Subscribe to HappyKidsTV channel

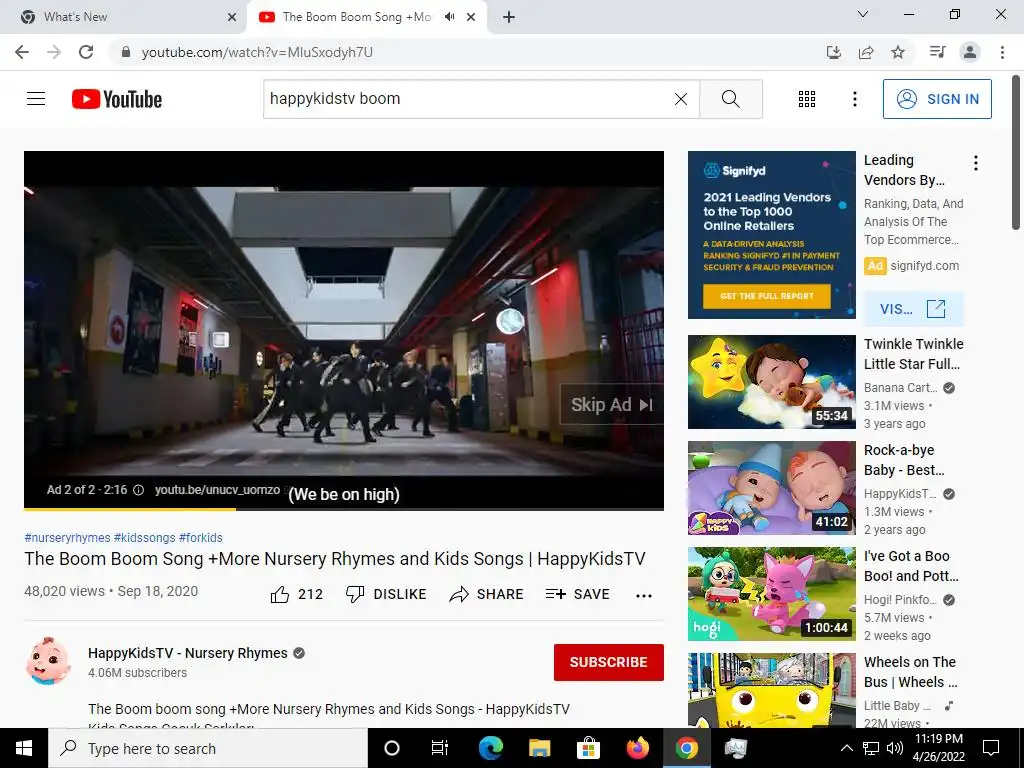point(609,662)
